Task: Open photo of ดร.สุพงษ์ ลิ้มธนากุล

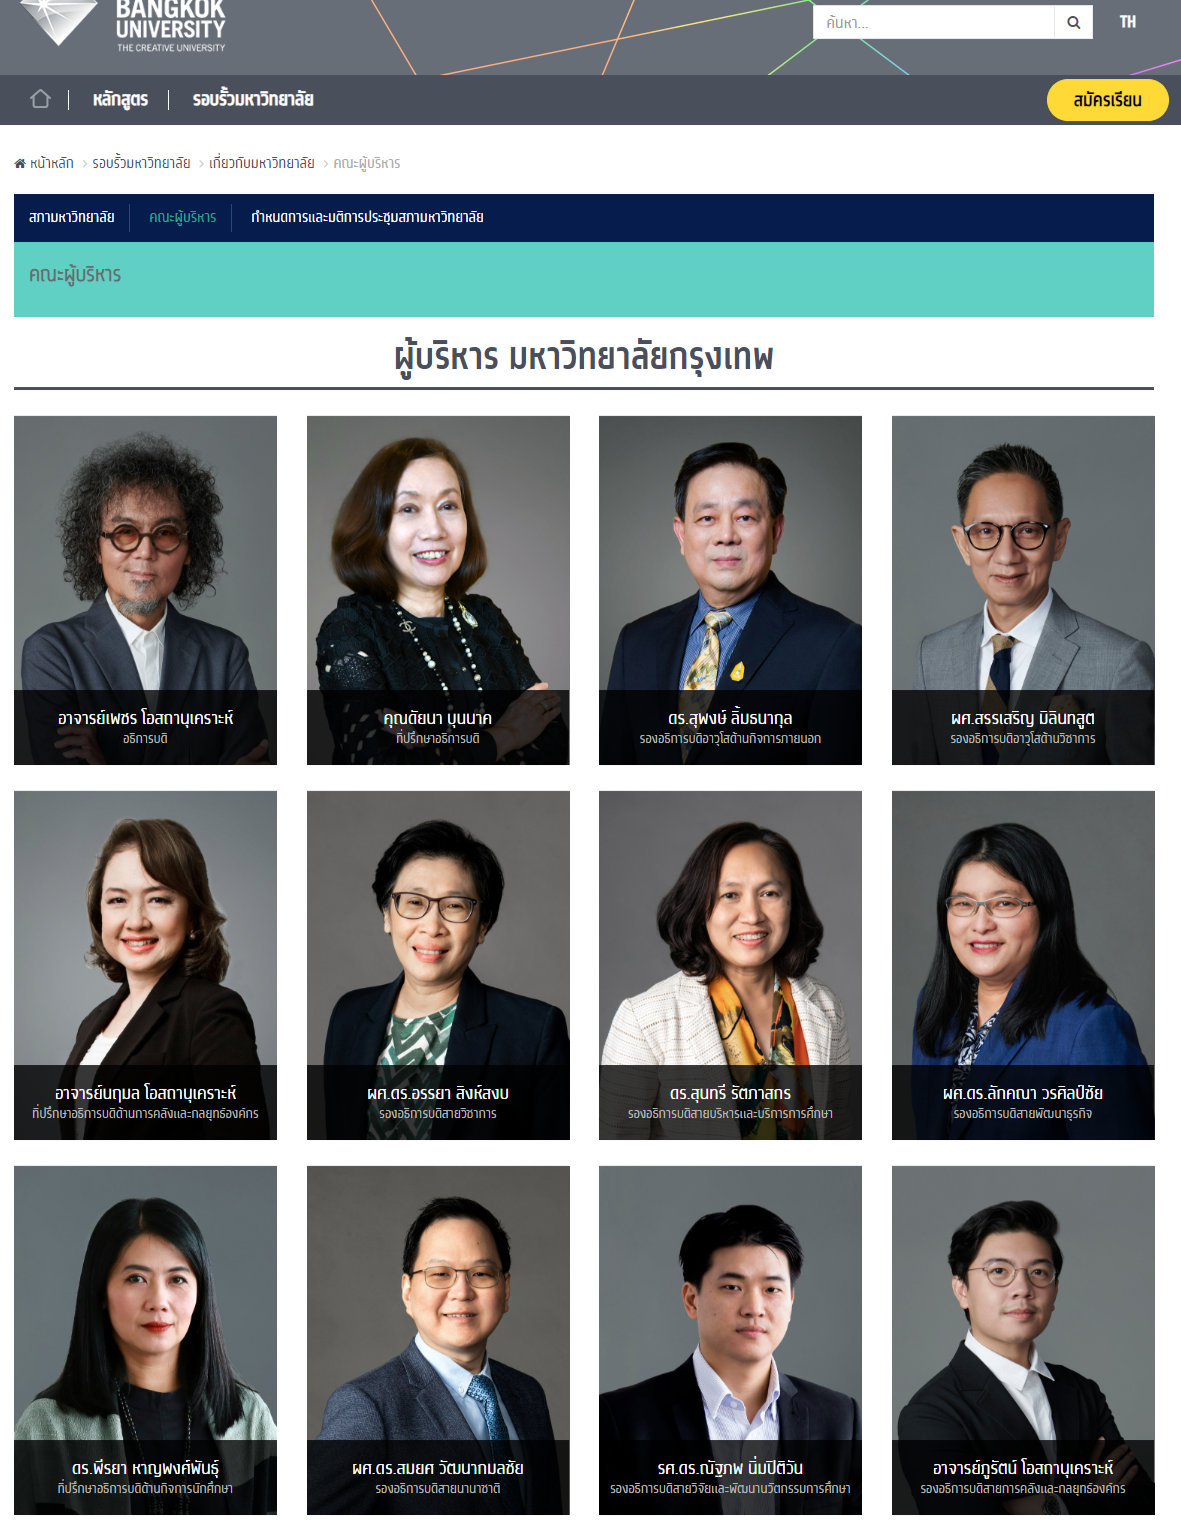Action: (730, 590)
